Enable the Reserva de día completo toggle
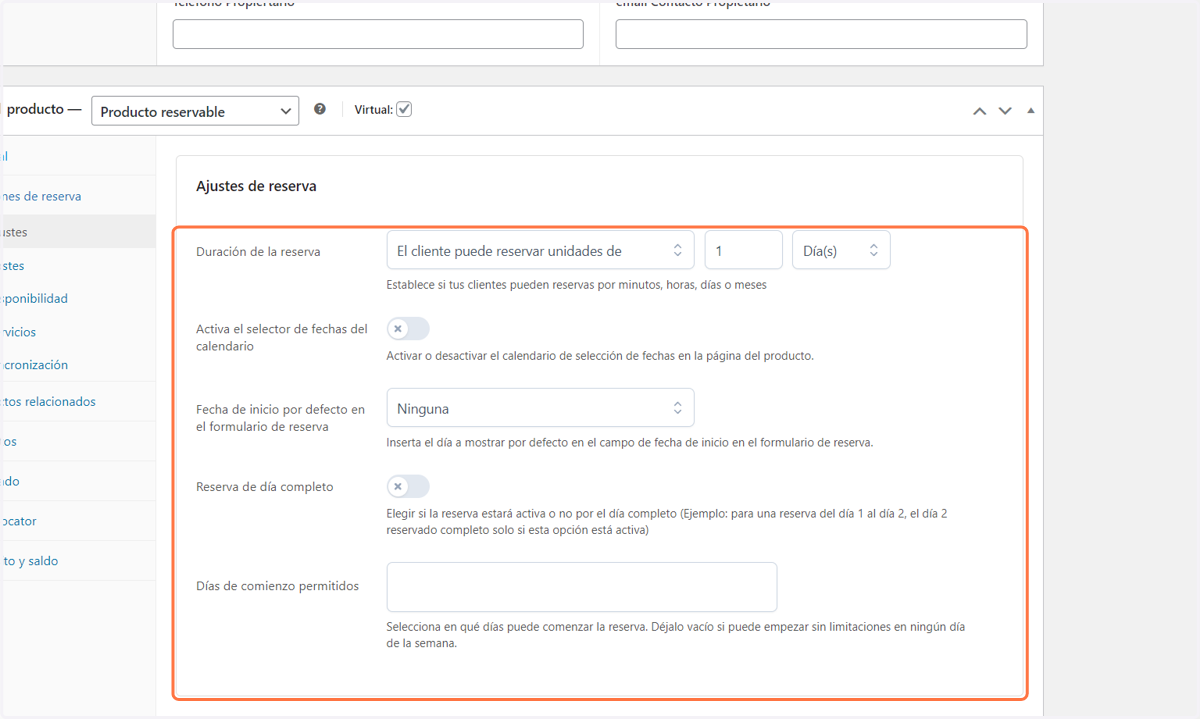This screenshot has width=1200, height=719. pos(408,487)
